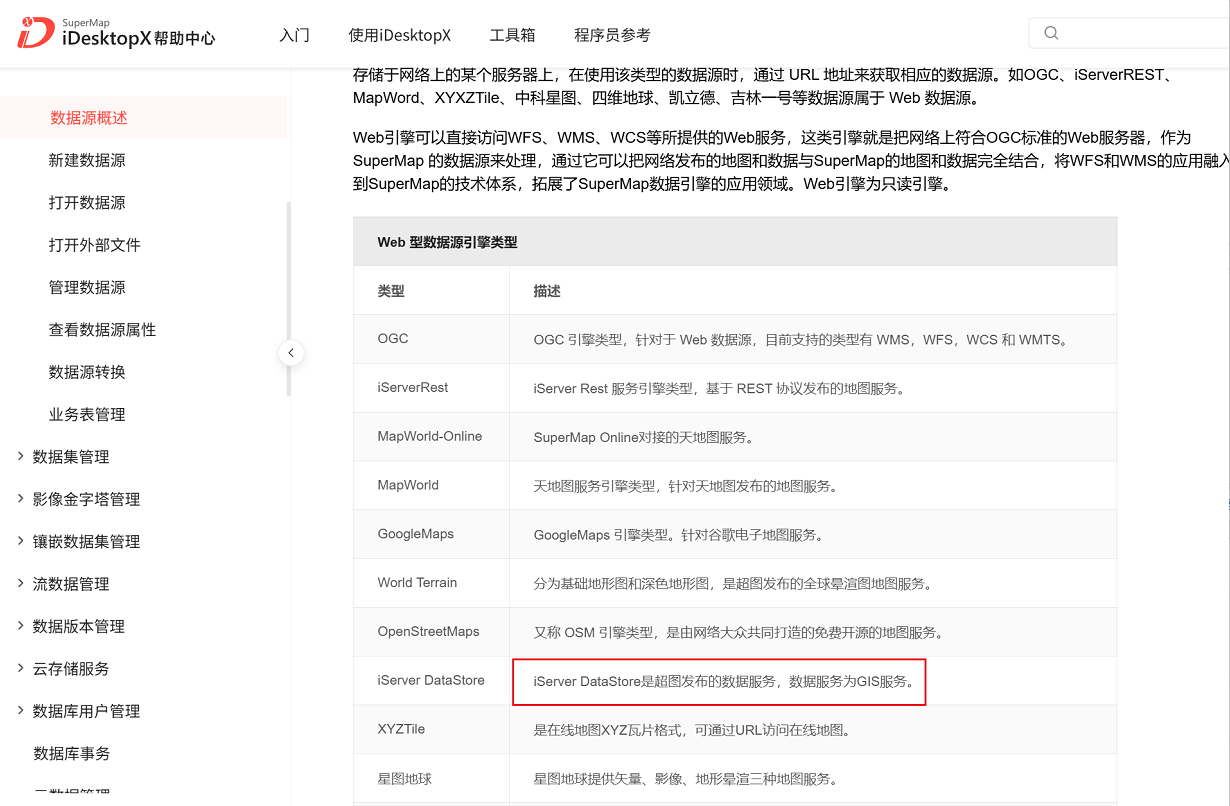Open the 打开数据源 page
This screenshot has width=1230, height=806.
87,202
